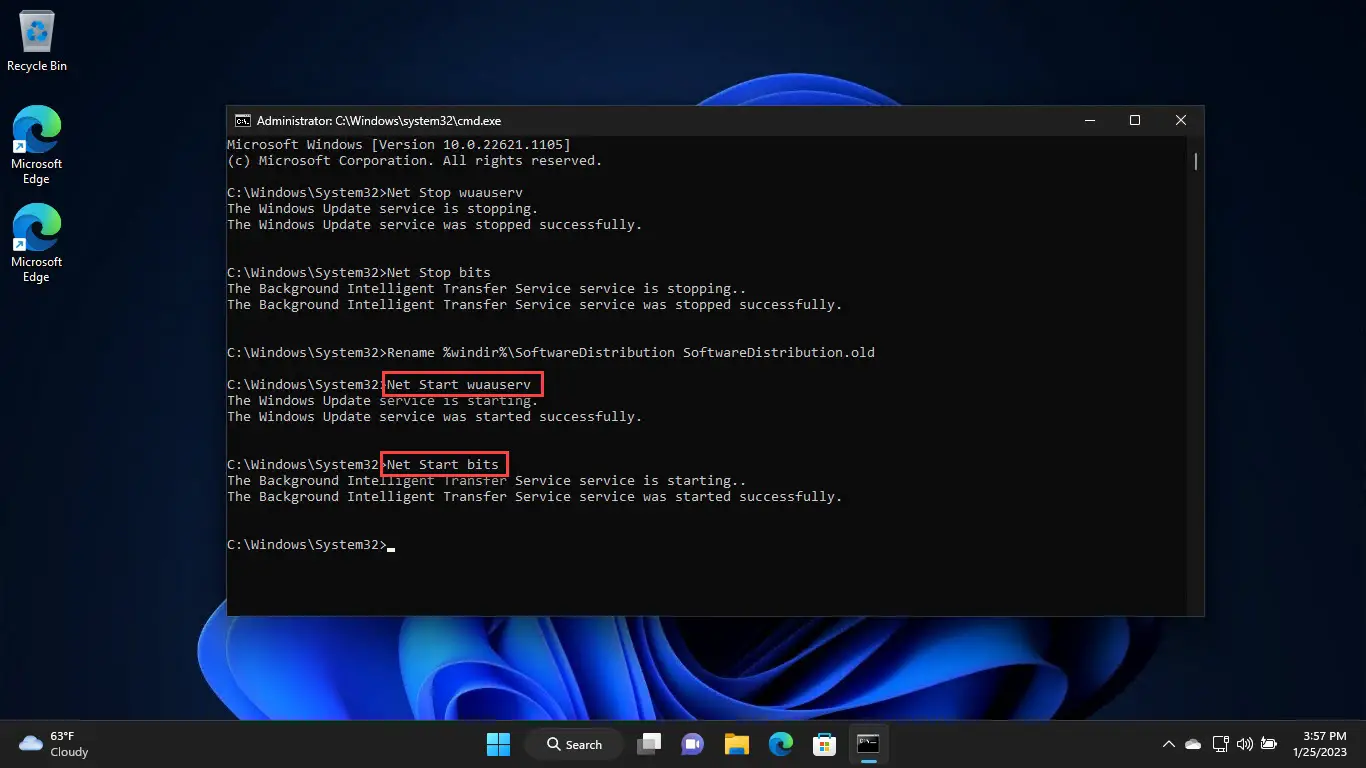Screen dimensions: 1366x768
Task: Open Task View from the taskbar
Action: 650,744
